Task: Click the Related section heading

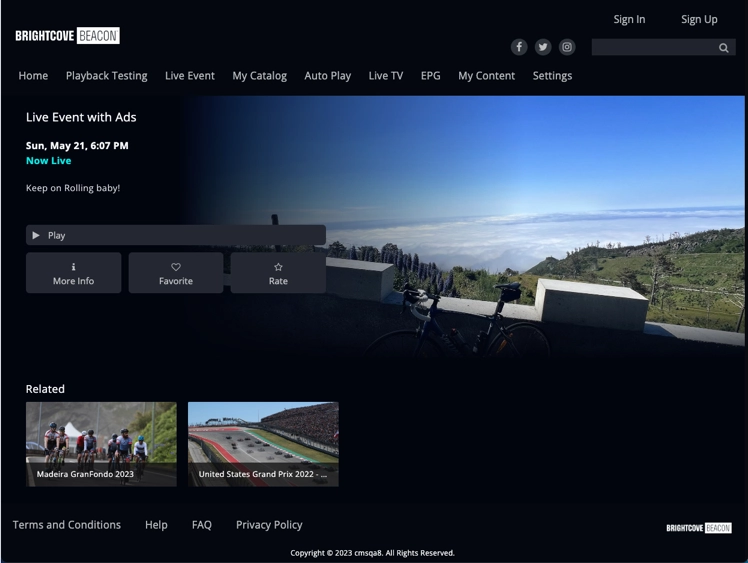Action: [45, 389]
